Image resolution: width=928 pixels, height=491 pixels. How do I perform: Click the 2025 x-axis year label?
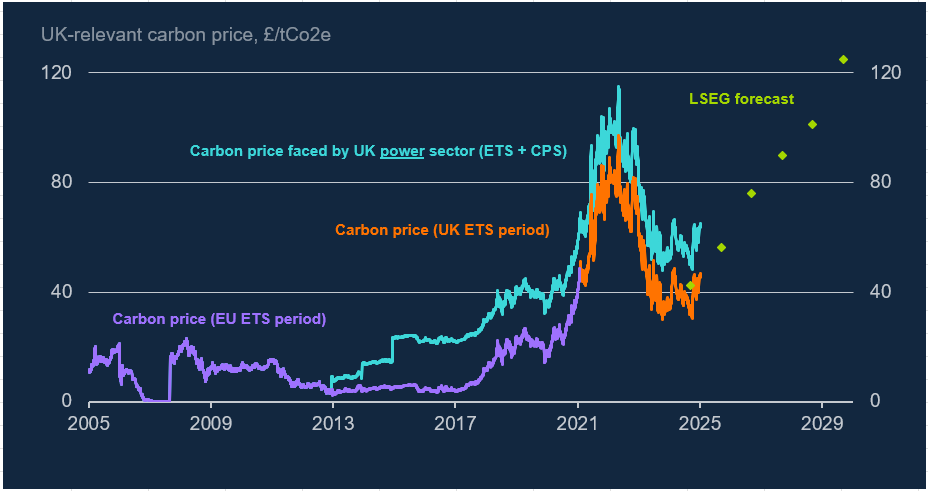pos(700,422)
